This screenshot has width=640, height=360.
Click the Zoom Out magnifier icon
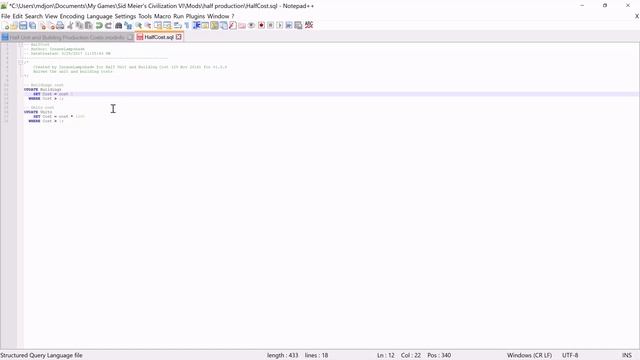coord(148,25)
